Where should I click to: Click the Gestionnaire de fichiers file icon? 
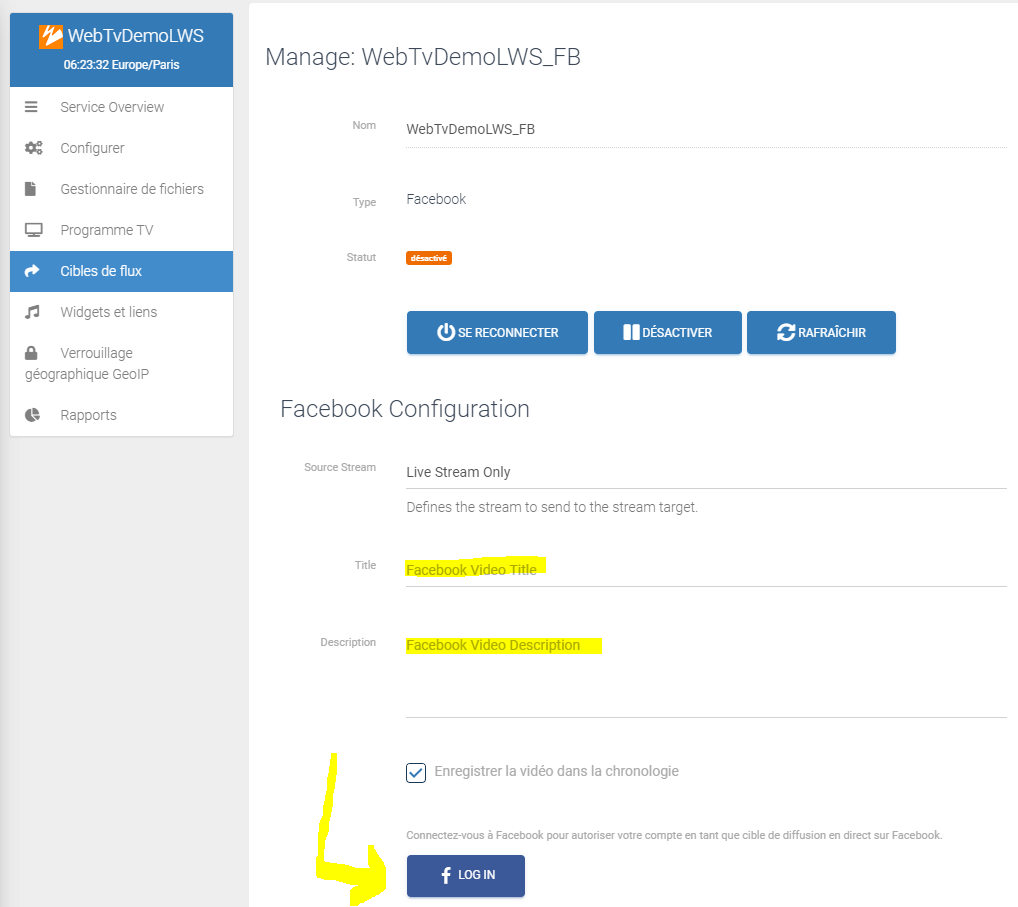pyautogui.click(x=31, y=189)
